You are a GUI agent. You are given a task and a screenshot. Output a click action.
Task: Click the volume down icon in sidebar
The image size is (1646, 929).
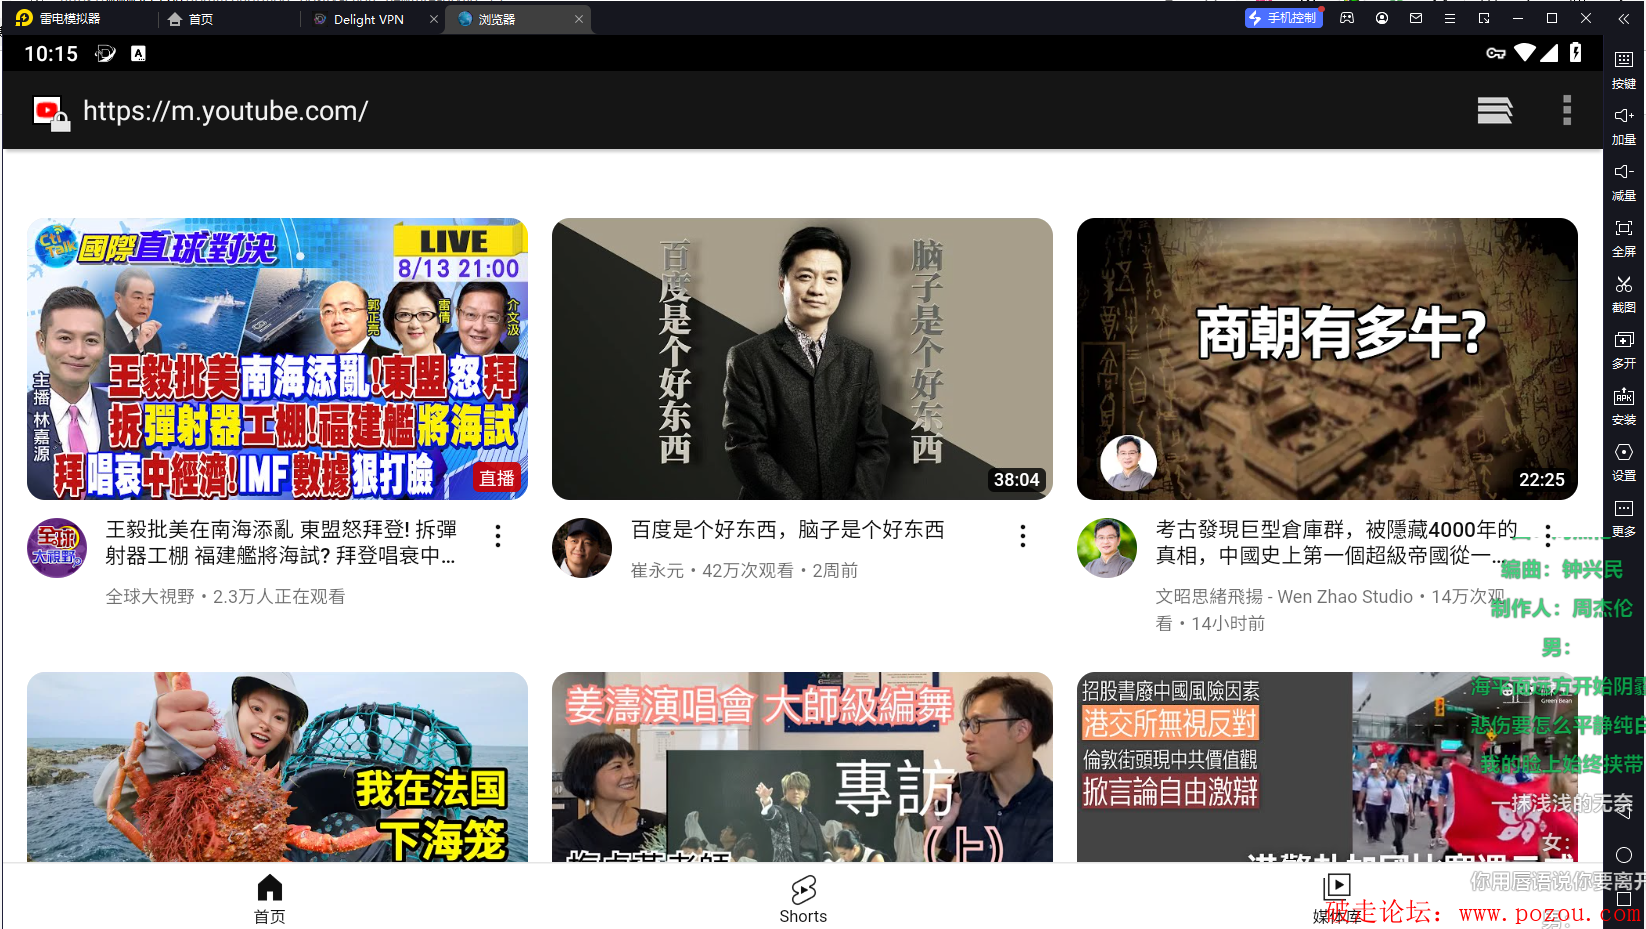click(x=1623, y=172)
